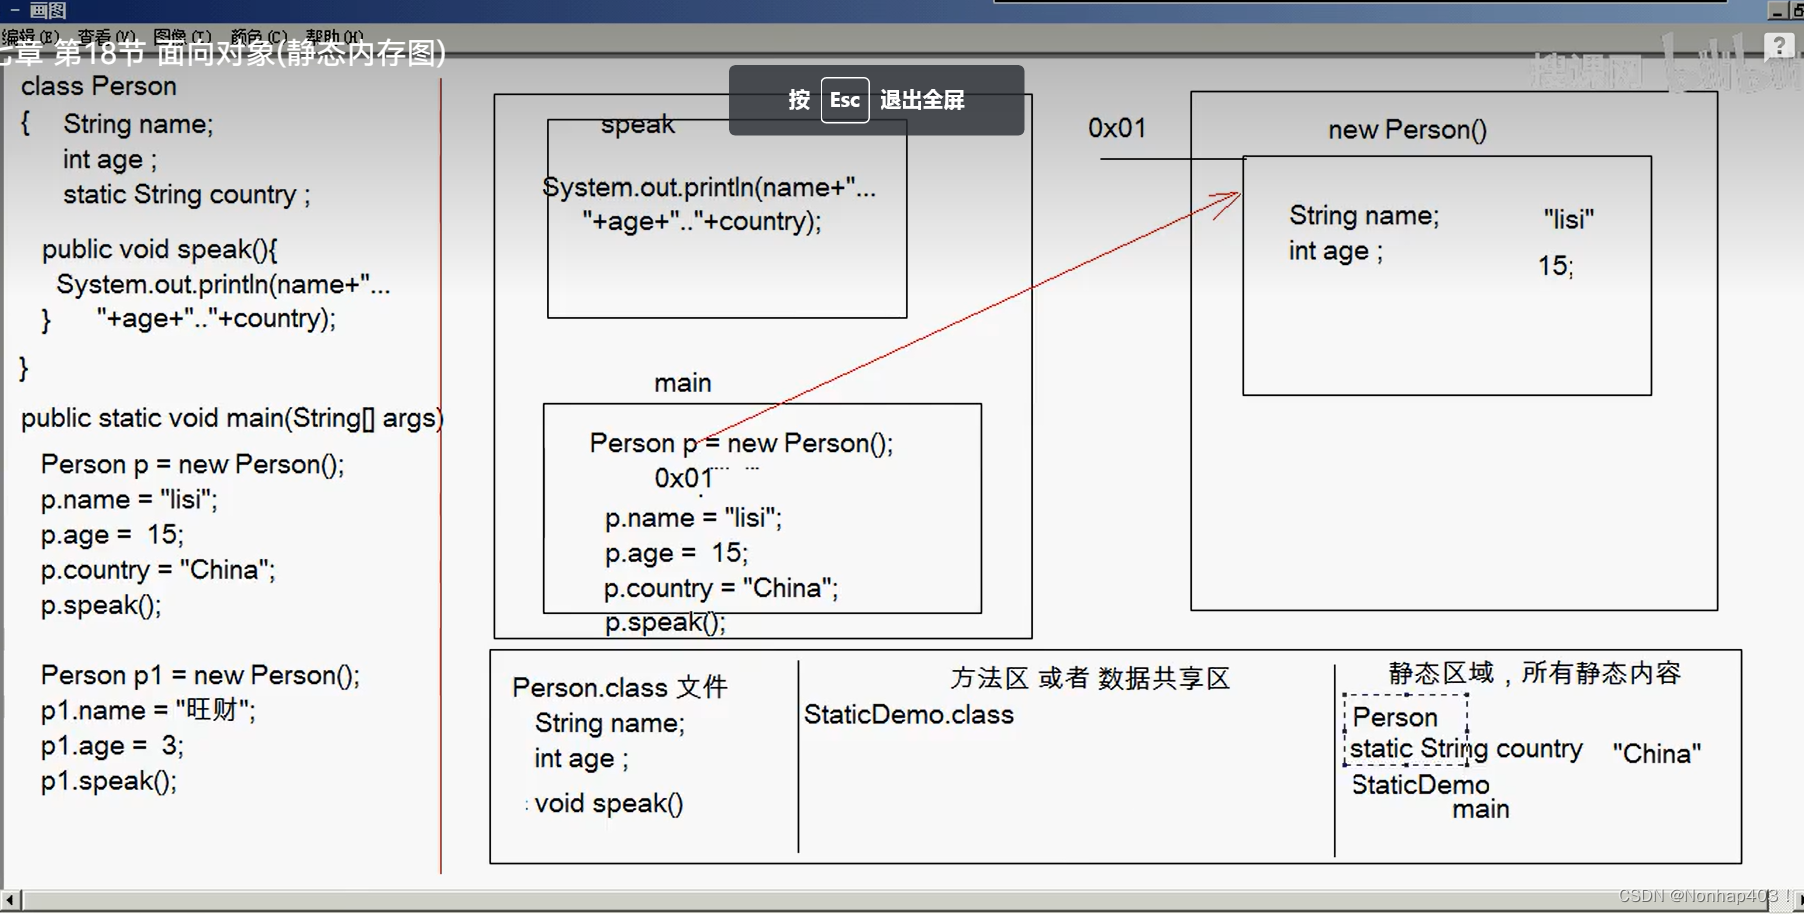
Task: Click "p.speak();" below the main frame
Action: pos(665,623)
